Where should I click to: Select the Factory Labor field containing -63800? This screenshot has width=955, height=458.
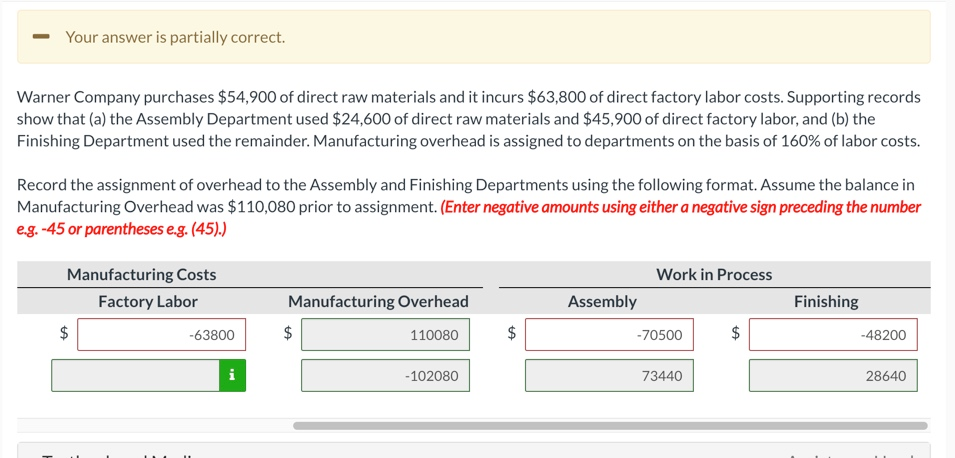click(161, 334)
